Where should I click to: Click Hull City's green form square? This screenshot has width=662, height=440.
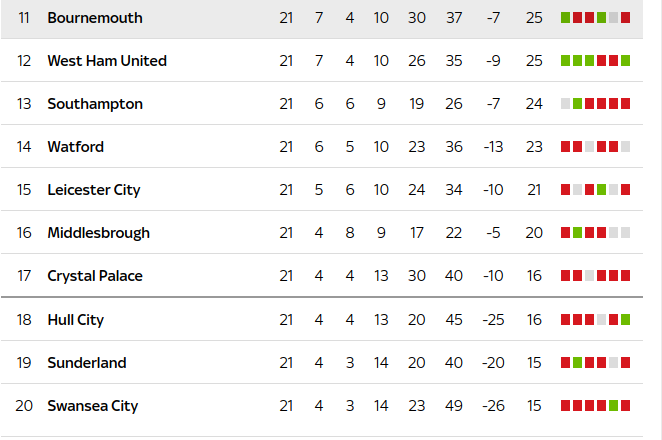tap(626, 320)
